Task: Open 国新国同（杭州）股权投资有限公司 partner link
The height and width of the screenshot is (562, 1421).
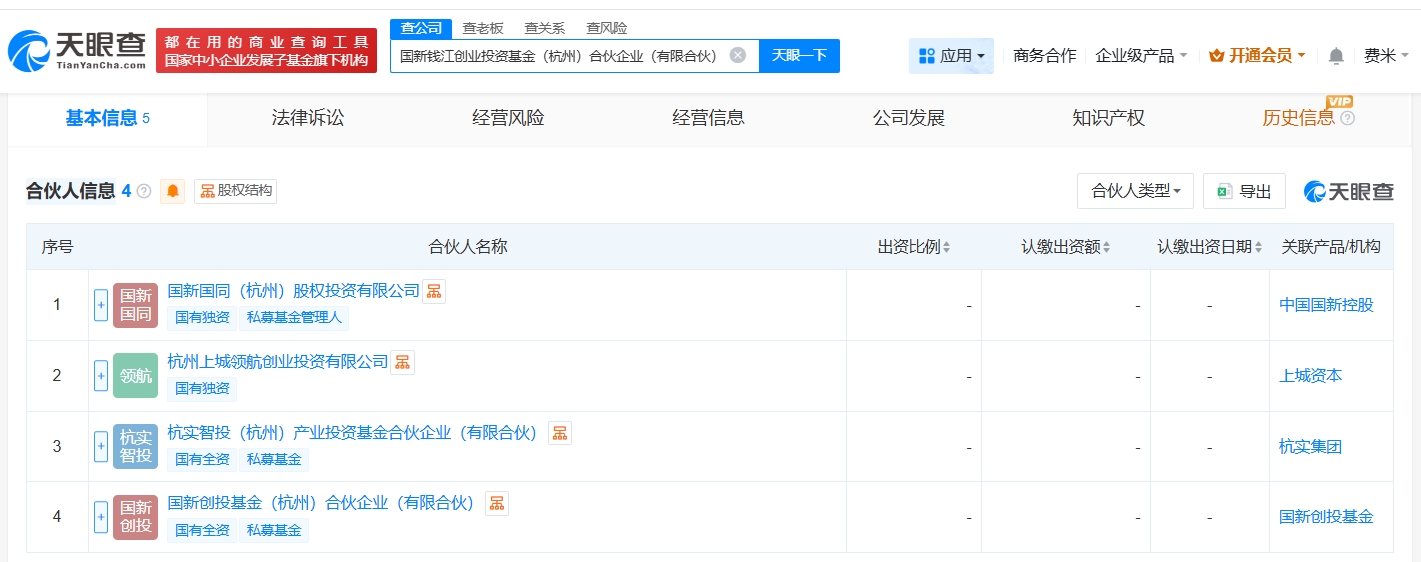Action: tap(293, 291)
